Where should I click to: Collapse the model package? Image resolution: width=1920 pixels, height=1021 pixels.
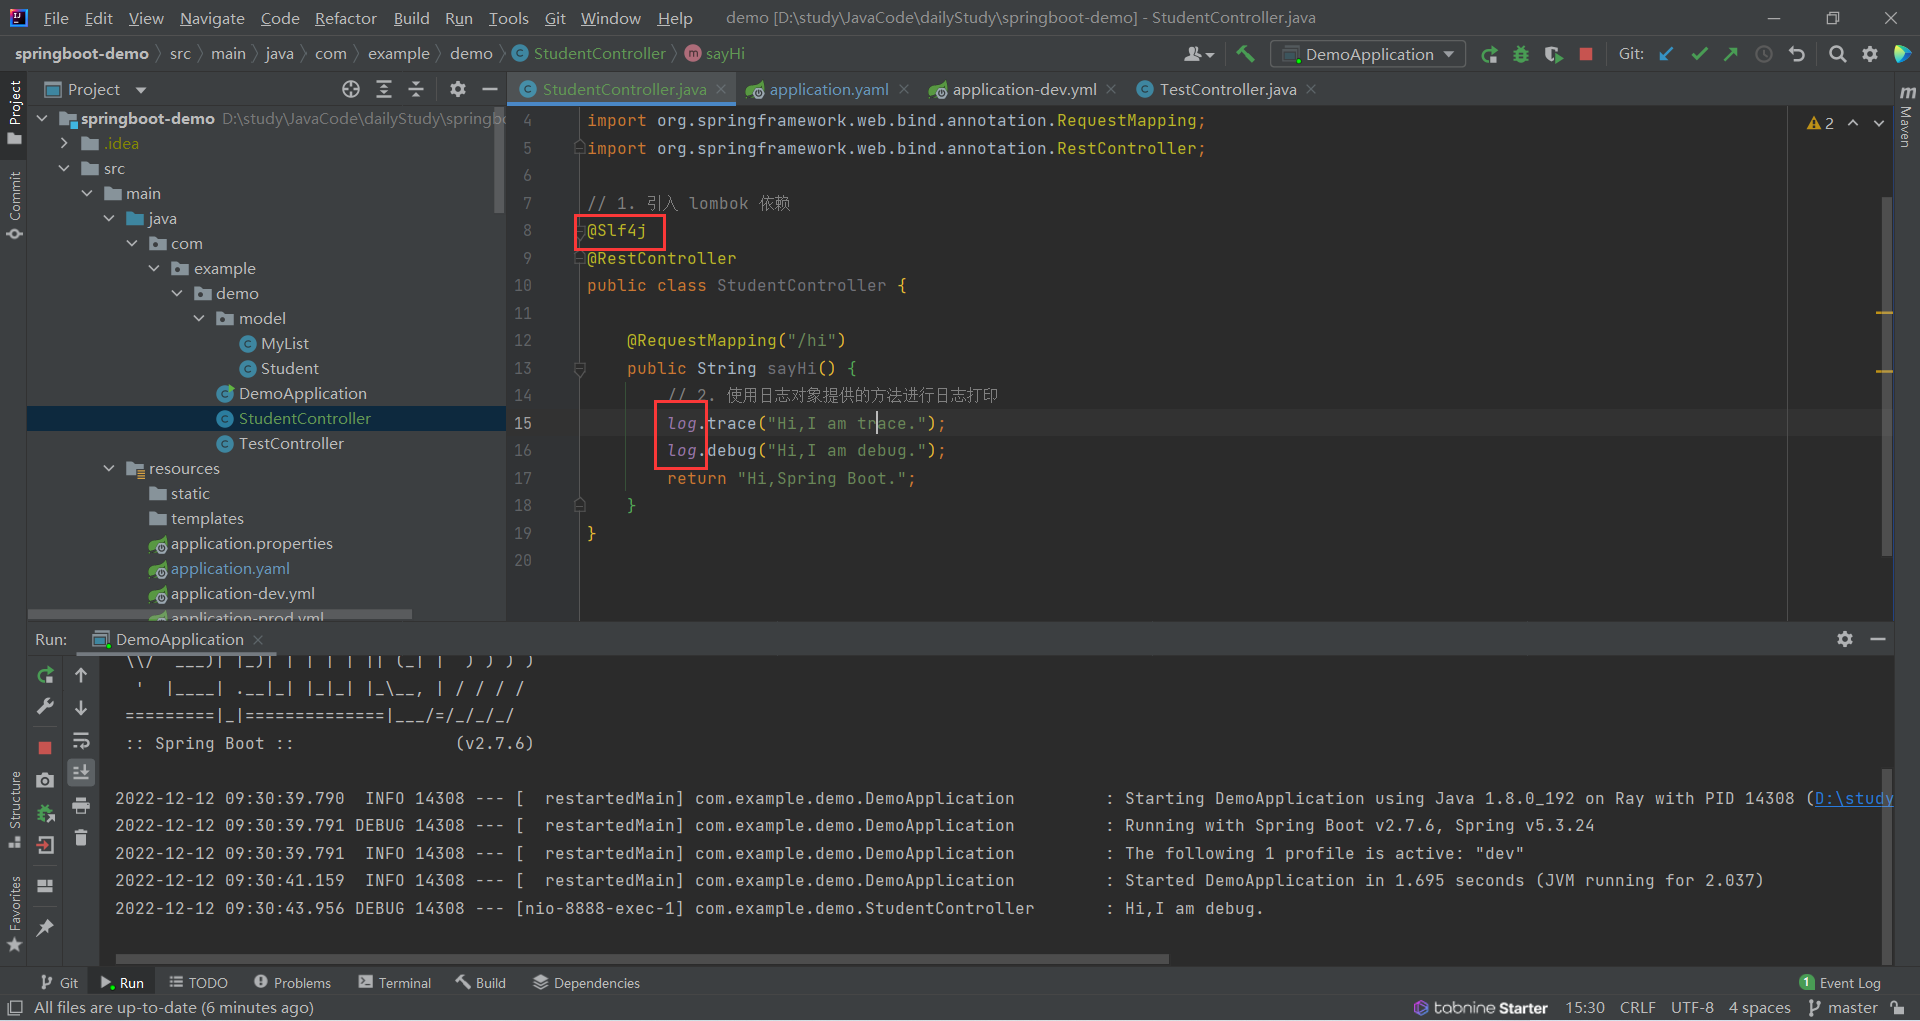[199, 318]
